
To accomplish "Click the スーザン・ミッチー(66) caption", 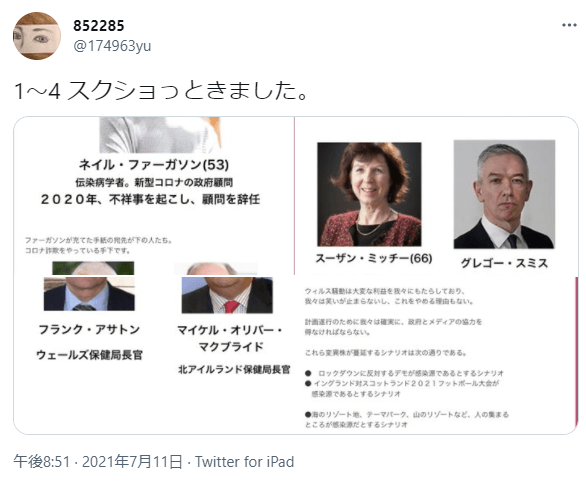I will (374, 258).
